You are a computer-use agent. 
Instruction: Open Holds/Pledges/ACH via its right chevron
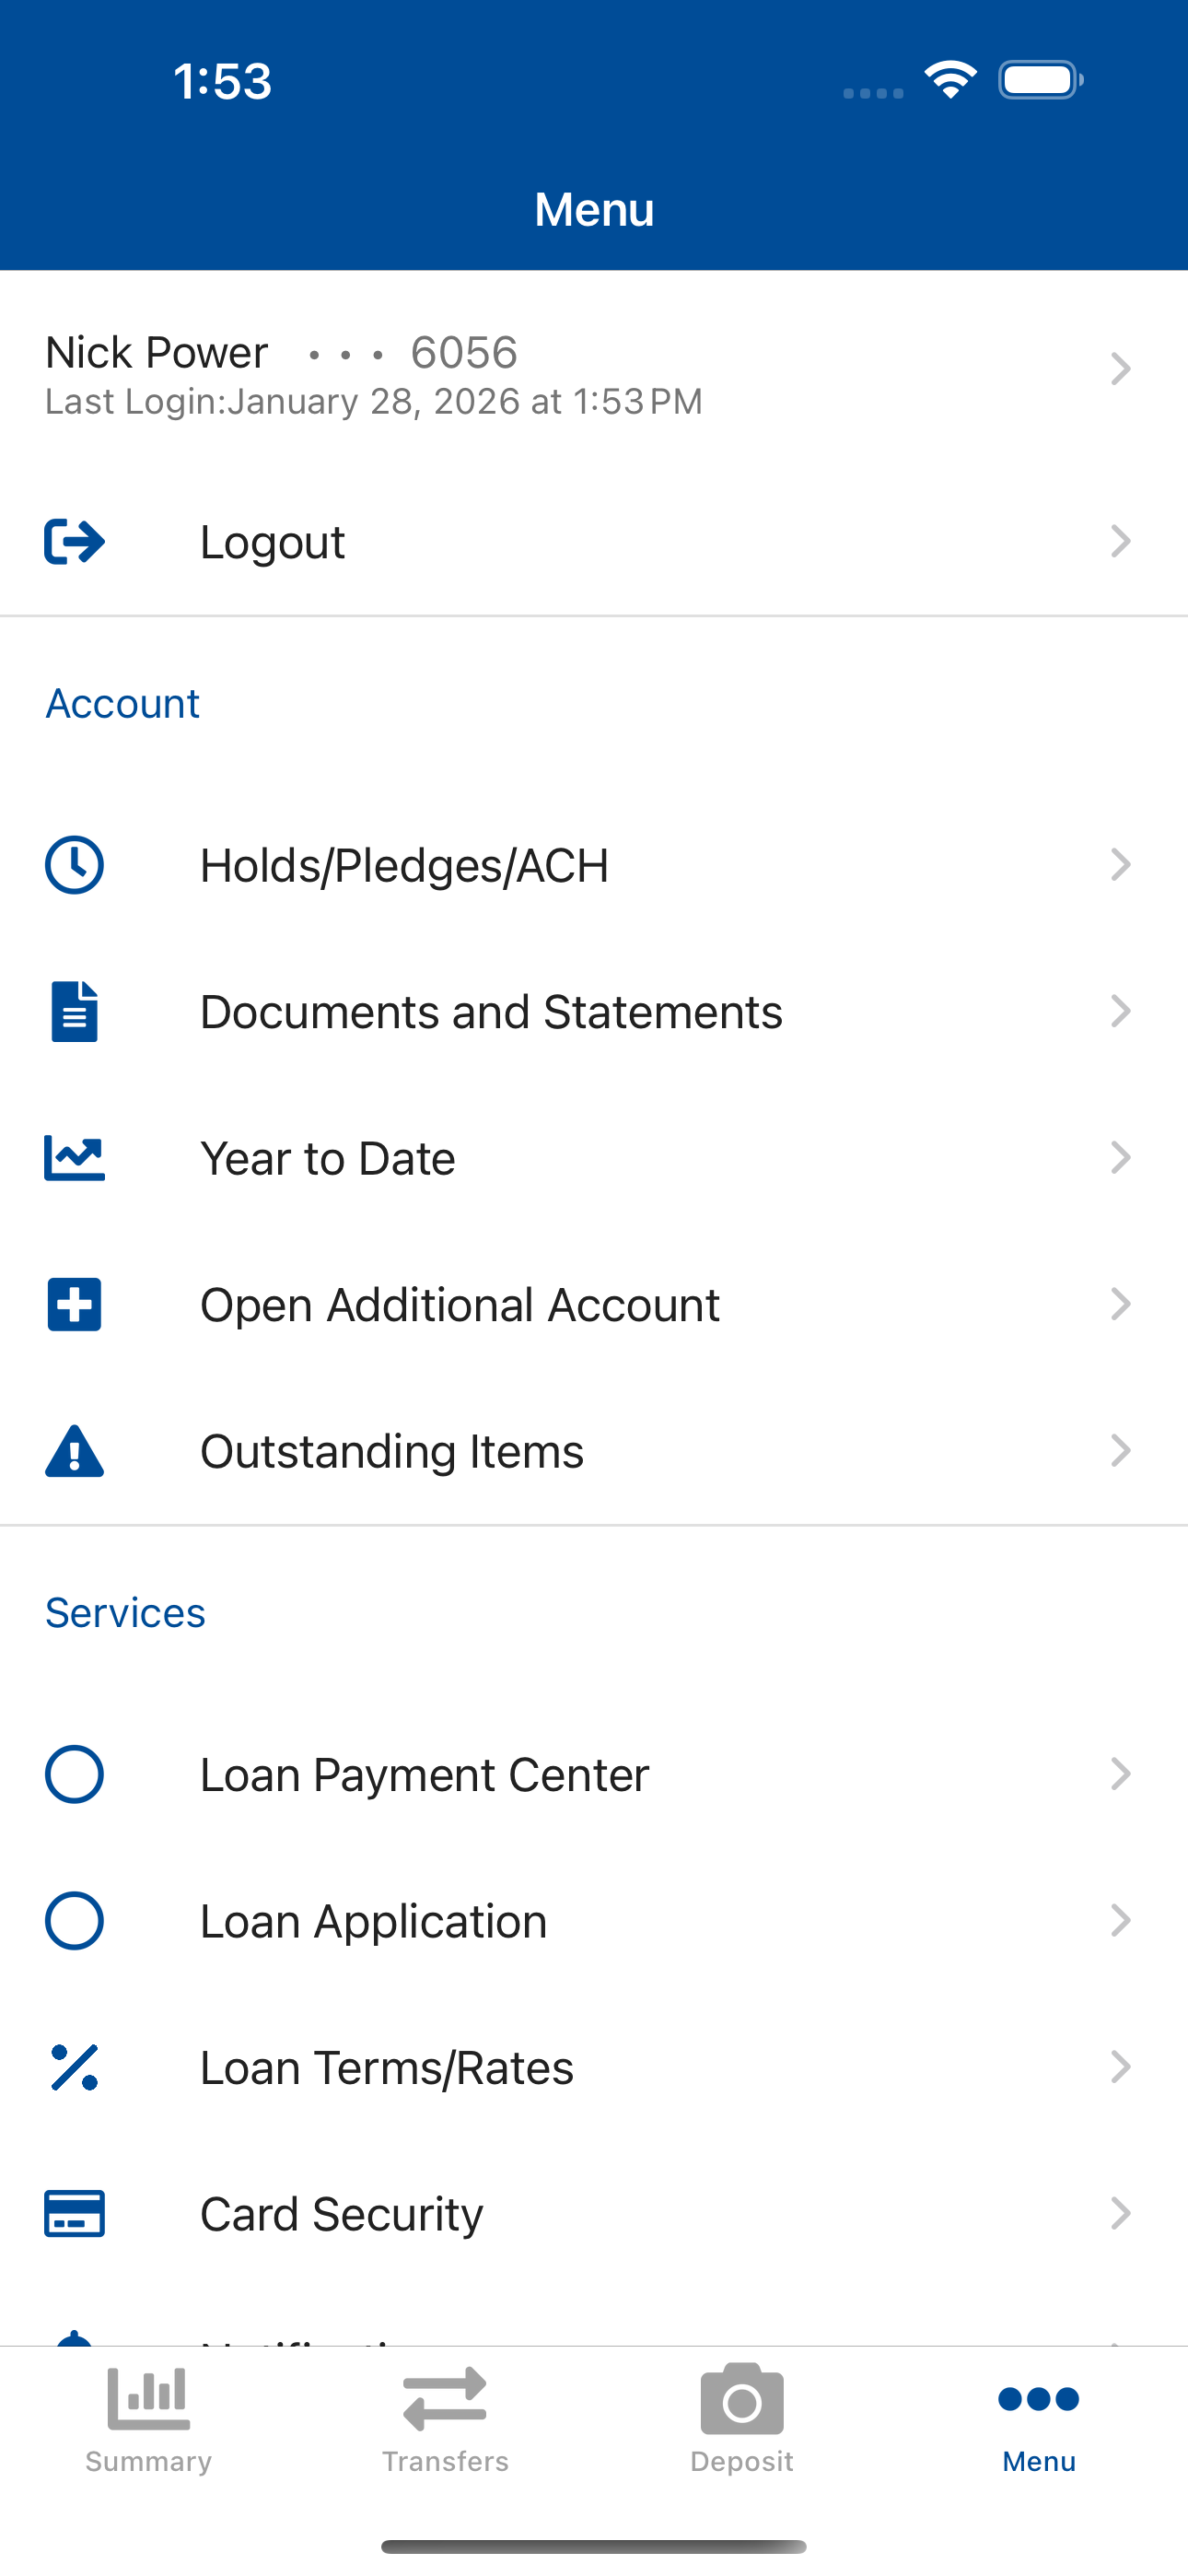pos(1121,865)
